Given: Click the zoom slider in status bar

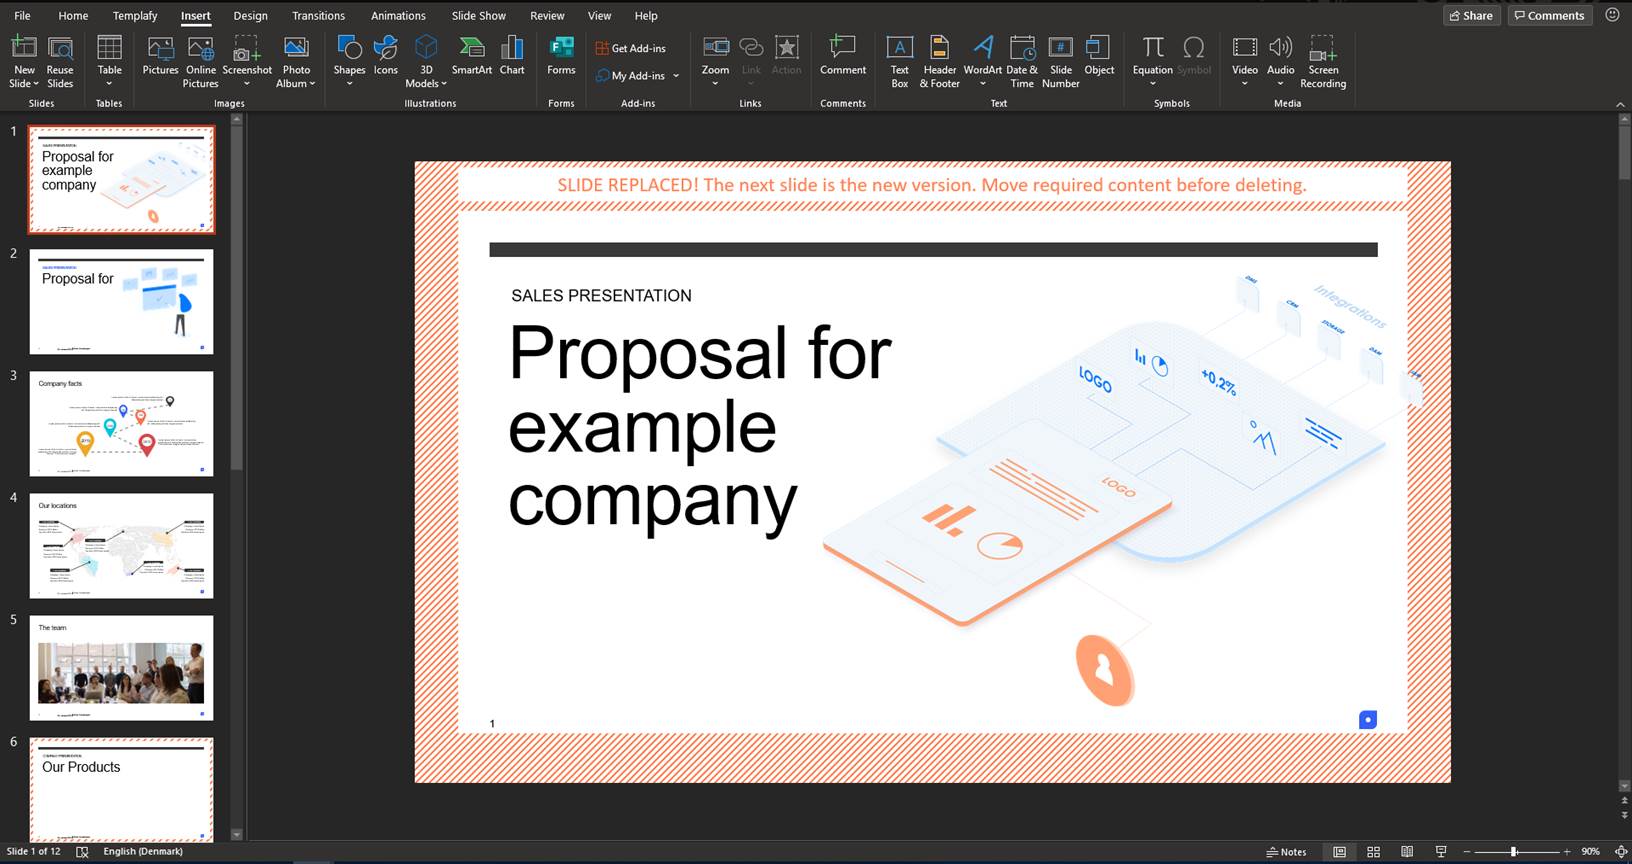Looking at the screenshot, I should click(x=1514, y=852).
